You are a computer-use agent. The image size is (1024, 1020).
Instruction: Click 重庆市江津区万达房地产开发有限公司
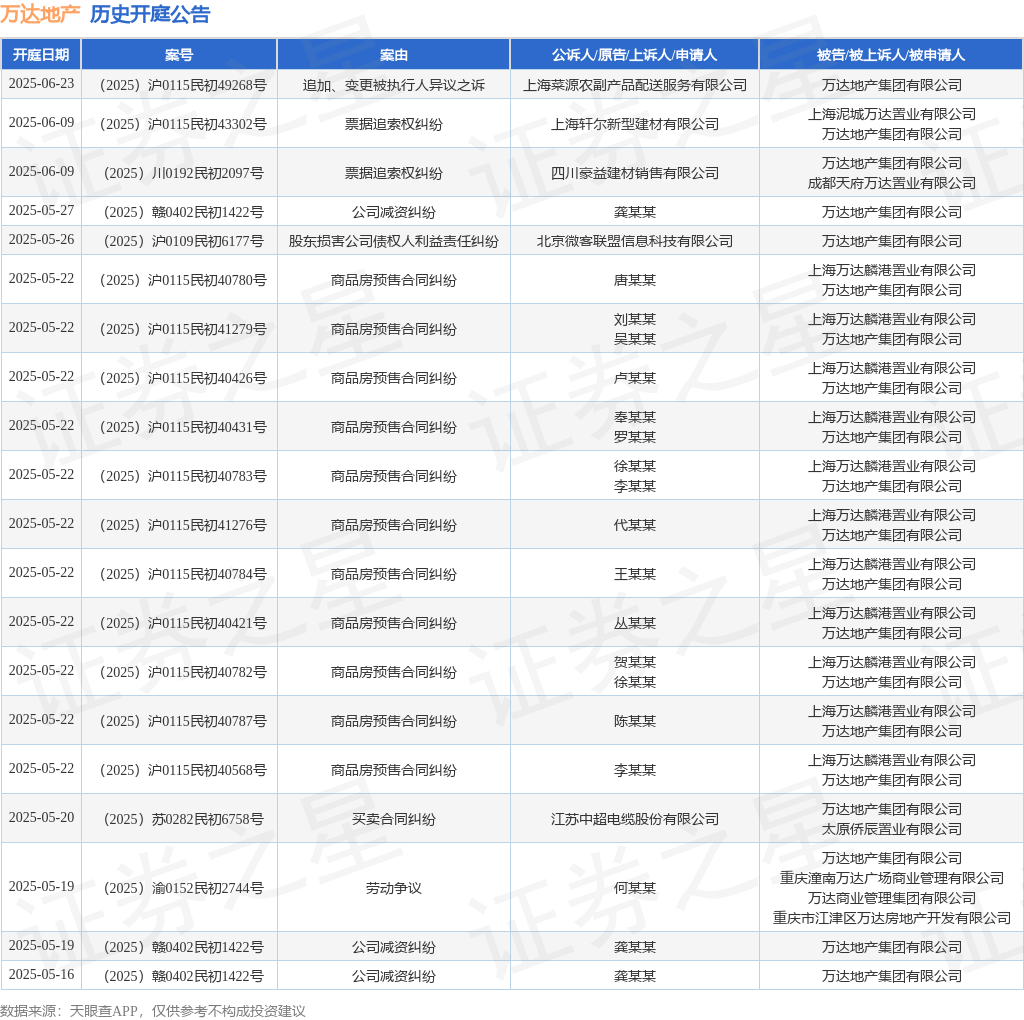[x=891, y=918]
